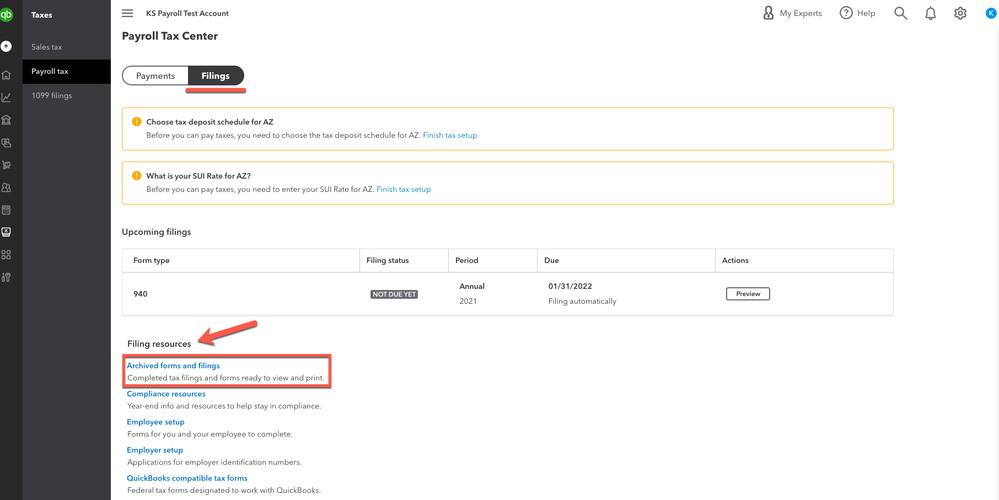The image size is (999, 500).
Task: Open the notifications bell
Action: pyautogui.click(x=930, y=13)
